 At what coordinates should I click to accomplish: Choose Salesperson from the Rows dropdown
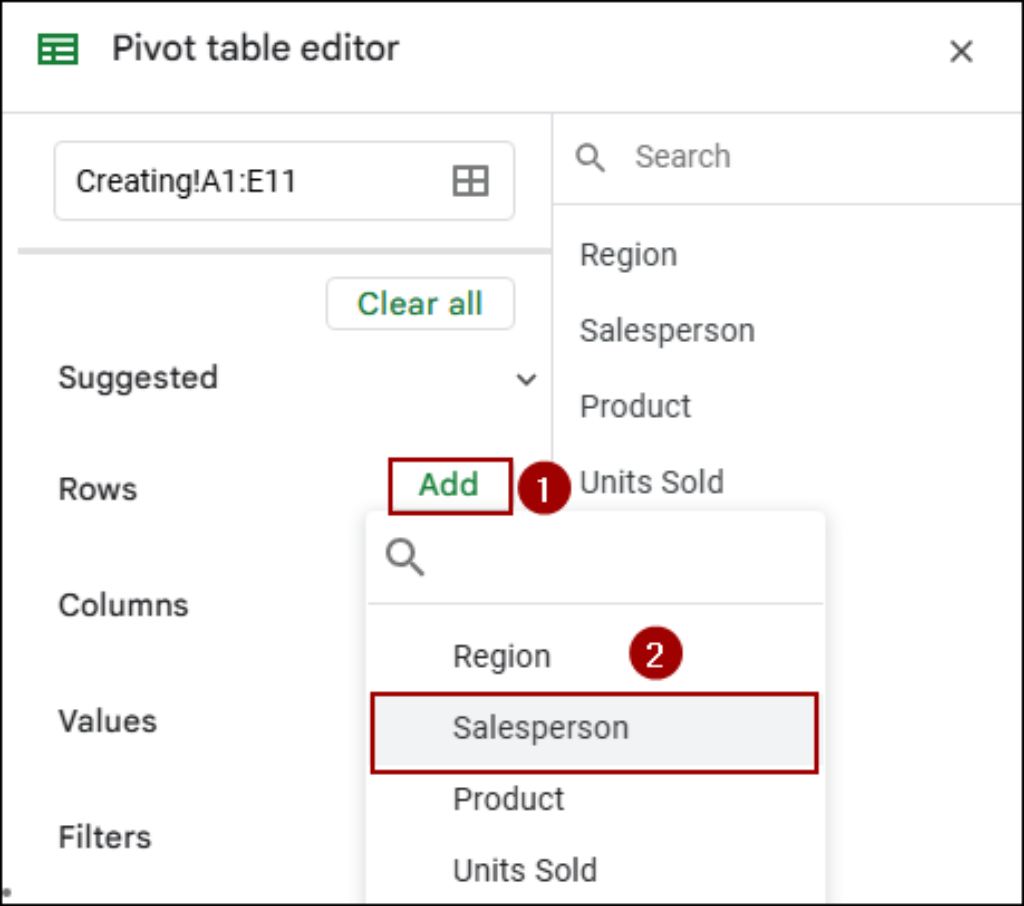click(x=541, y=729)
